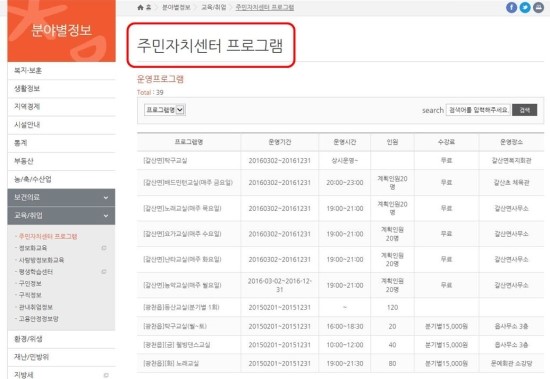Image resolution: width=550 pixels, height=379 pixels.
Task: Click the 인원 column header
Action: tap(392, 142)
